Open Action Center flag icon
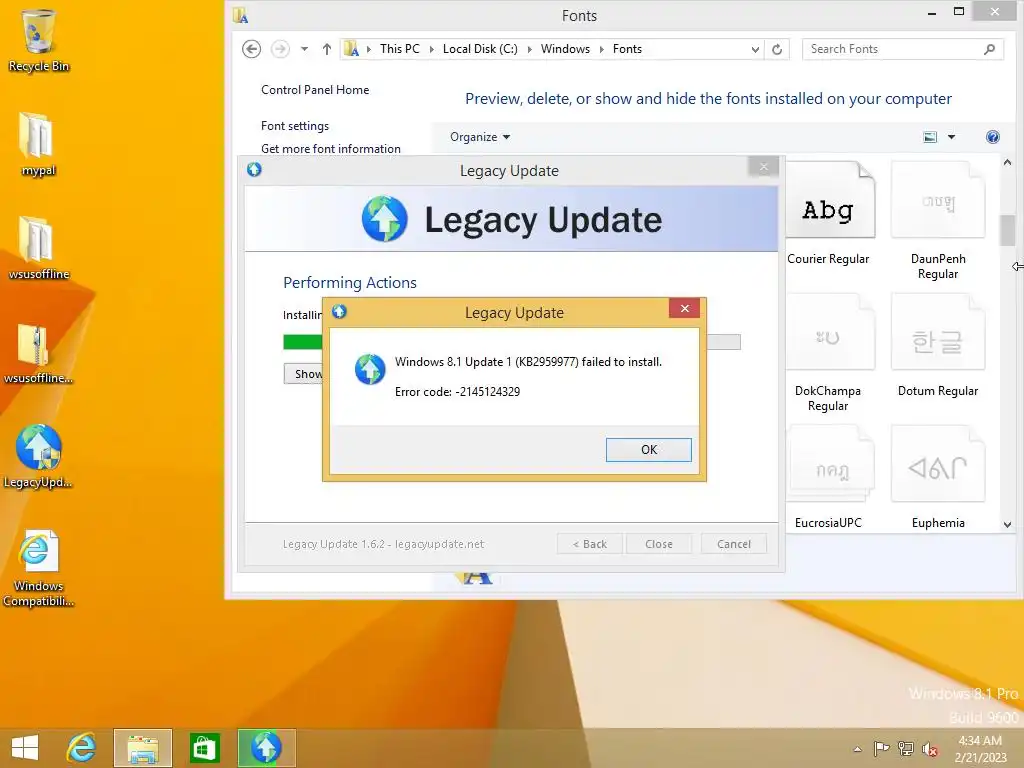This screenshot has height=768, width=1024. tap(881, 748)
